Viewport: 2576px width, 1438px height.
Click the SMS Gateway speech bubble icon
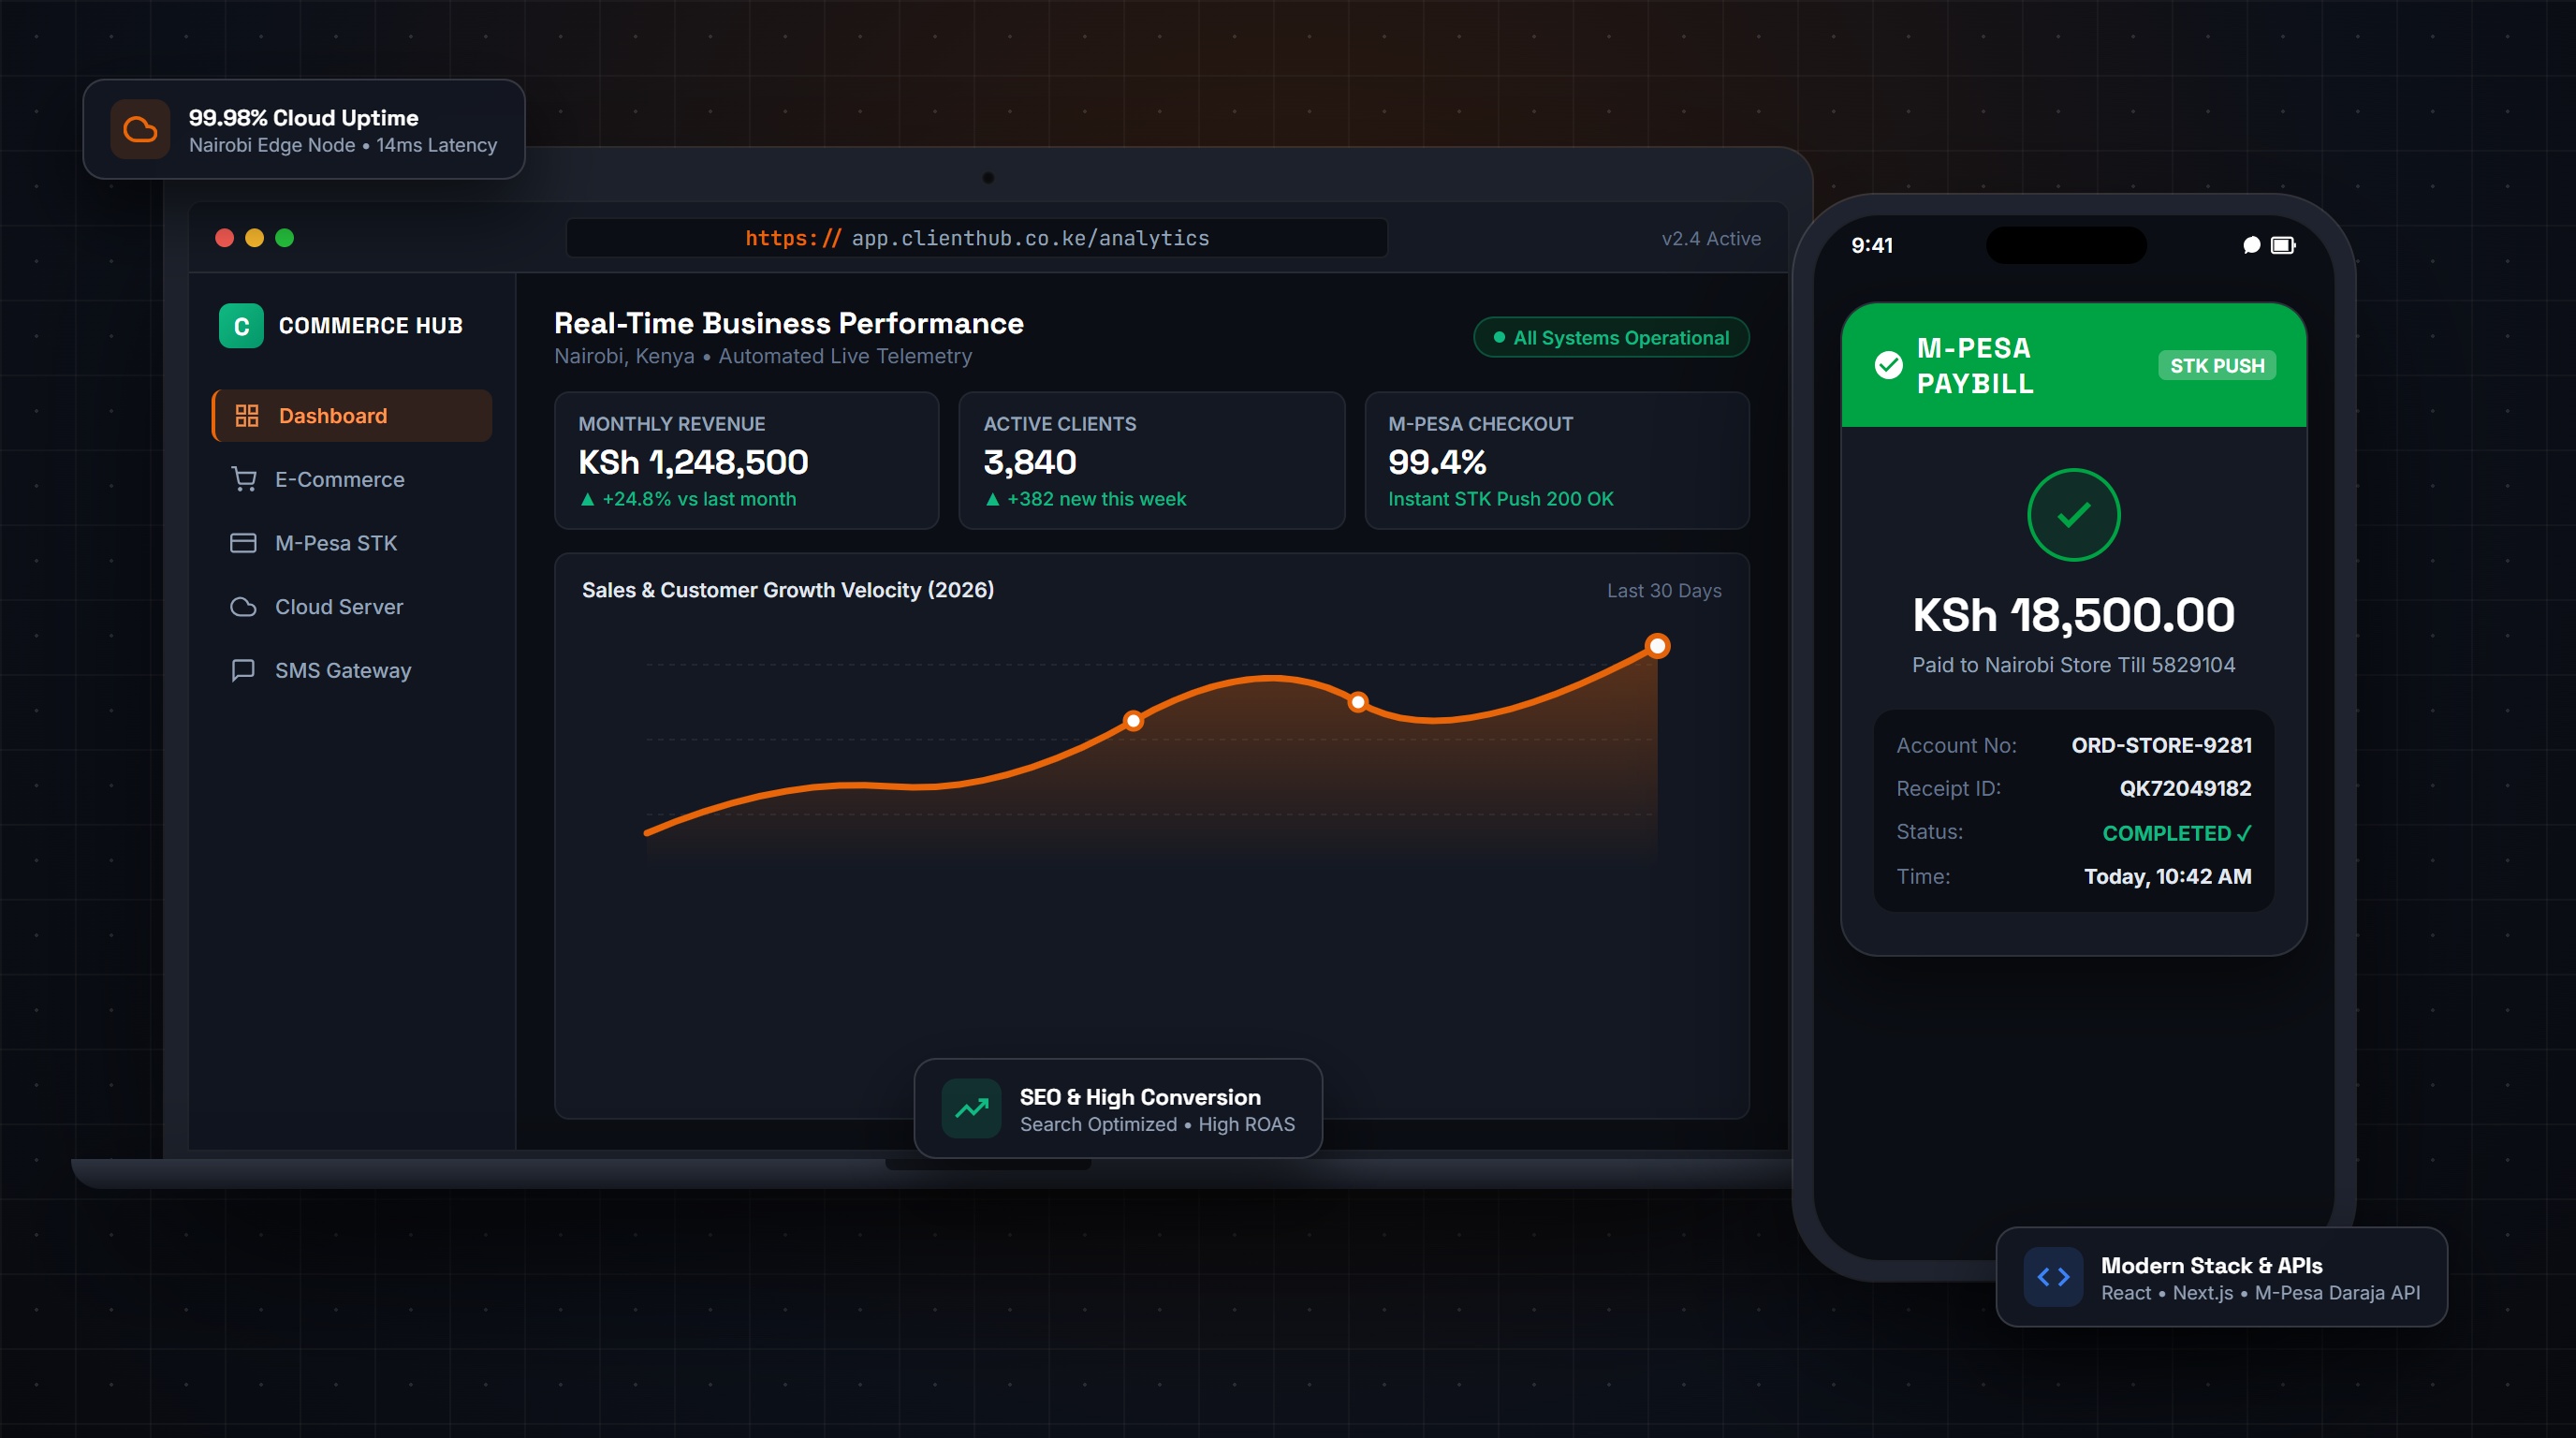[243, 670]
